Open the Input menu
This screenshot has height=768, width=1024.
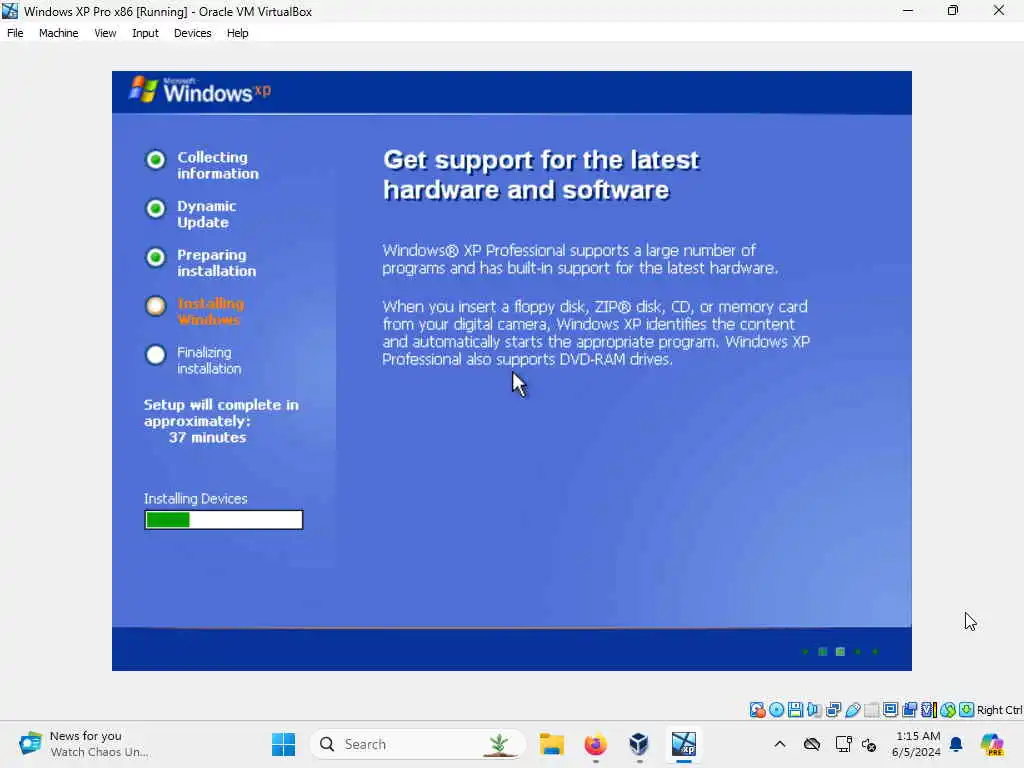tap(145, 33)
